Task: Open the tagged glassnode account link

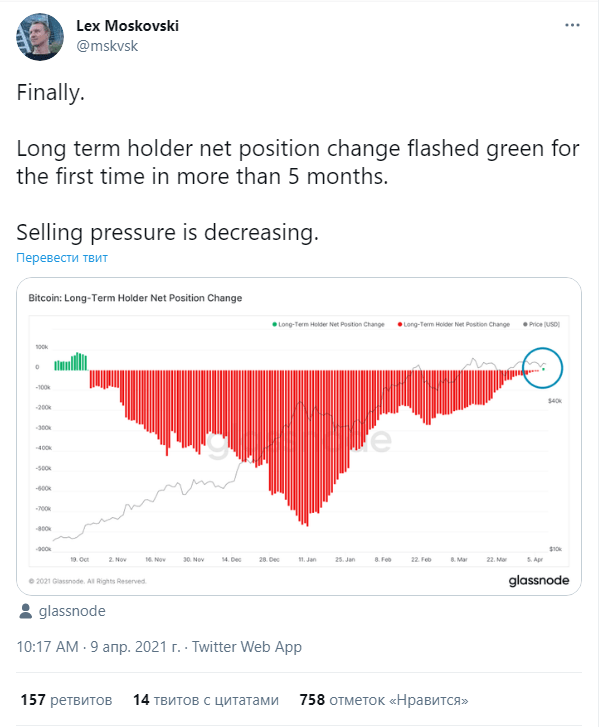Action: 72,611
